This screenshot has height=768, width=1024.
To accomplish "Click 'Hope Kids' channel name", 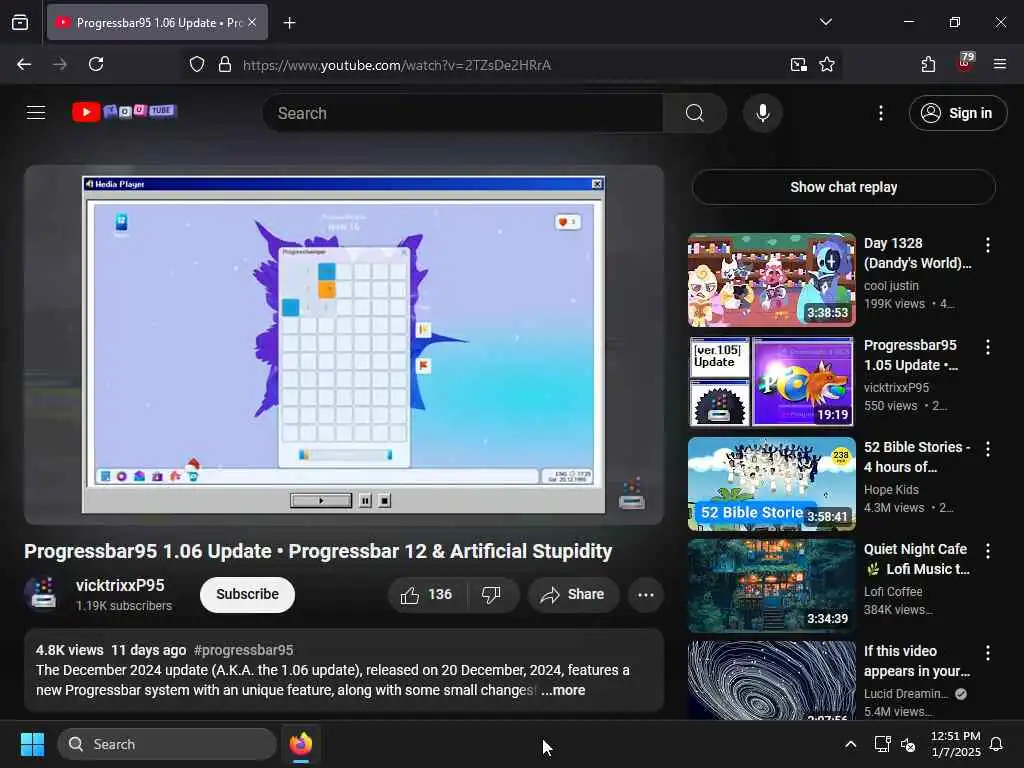I will [891, 489].
